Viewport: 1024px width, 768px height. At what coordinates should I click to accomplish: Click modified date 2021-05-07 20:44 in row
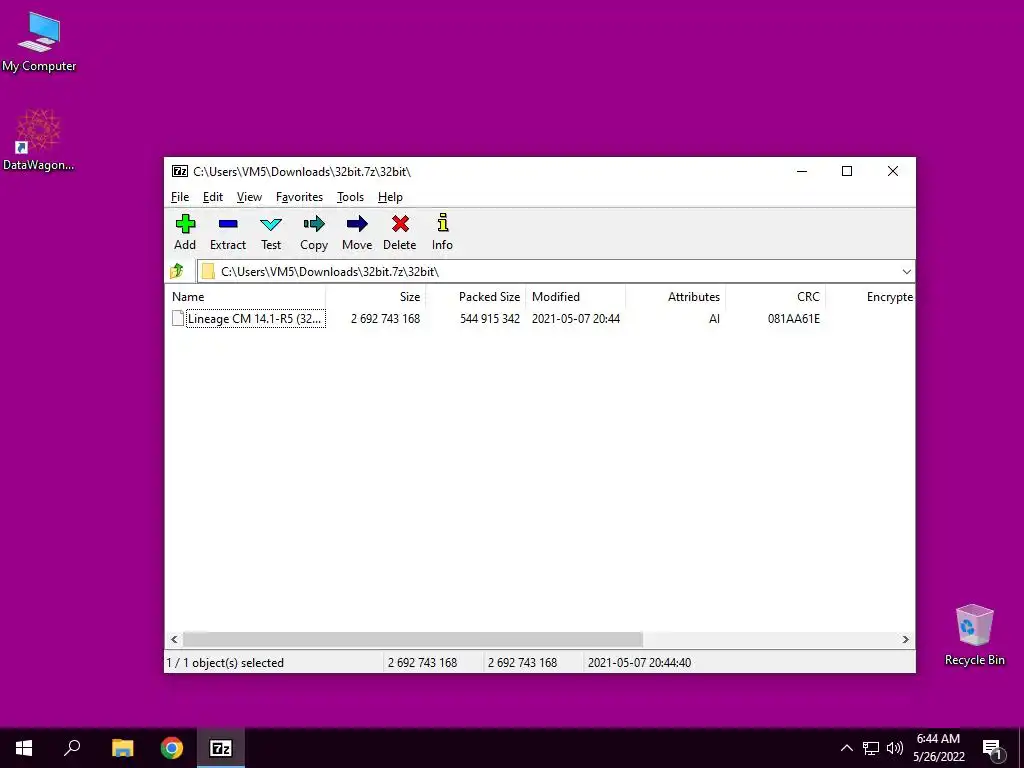pyautogui.click(x=576, y=319)
